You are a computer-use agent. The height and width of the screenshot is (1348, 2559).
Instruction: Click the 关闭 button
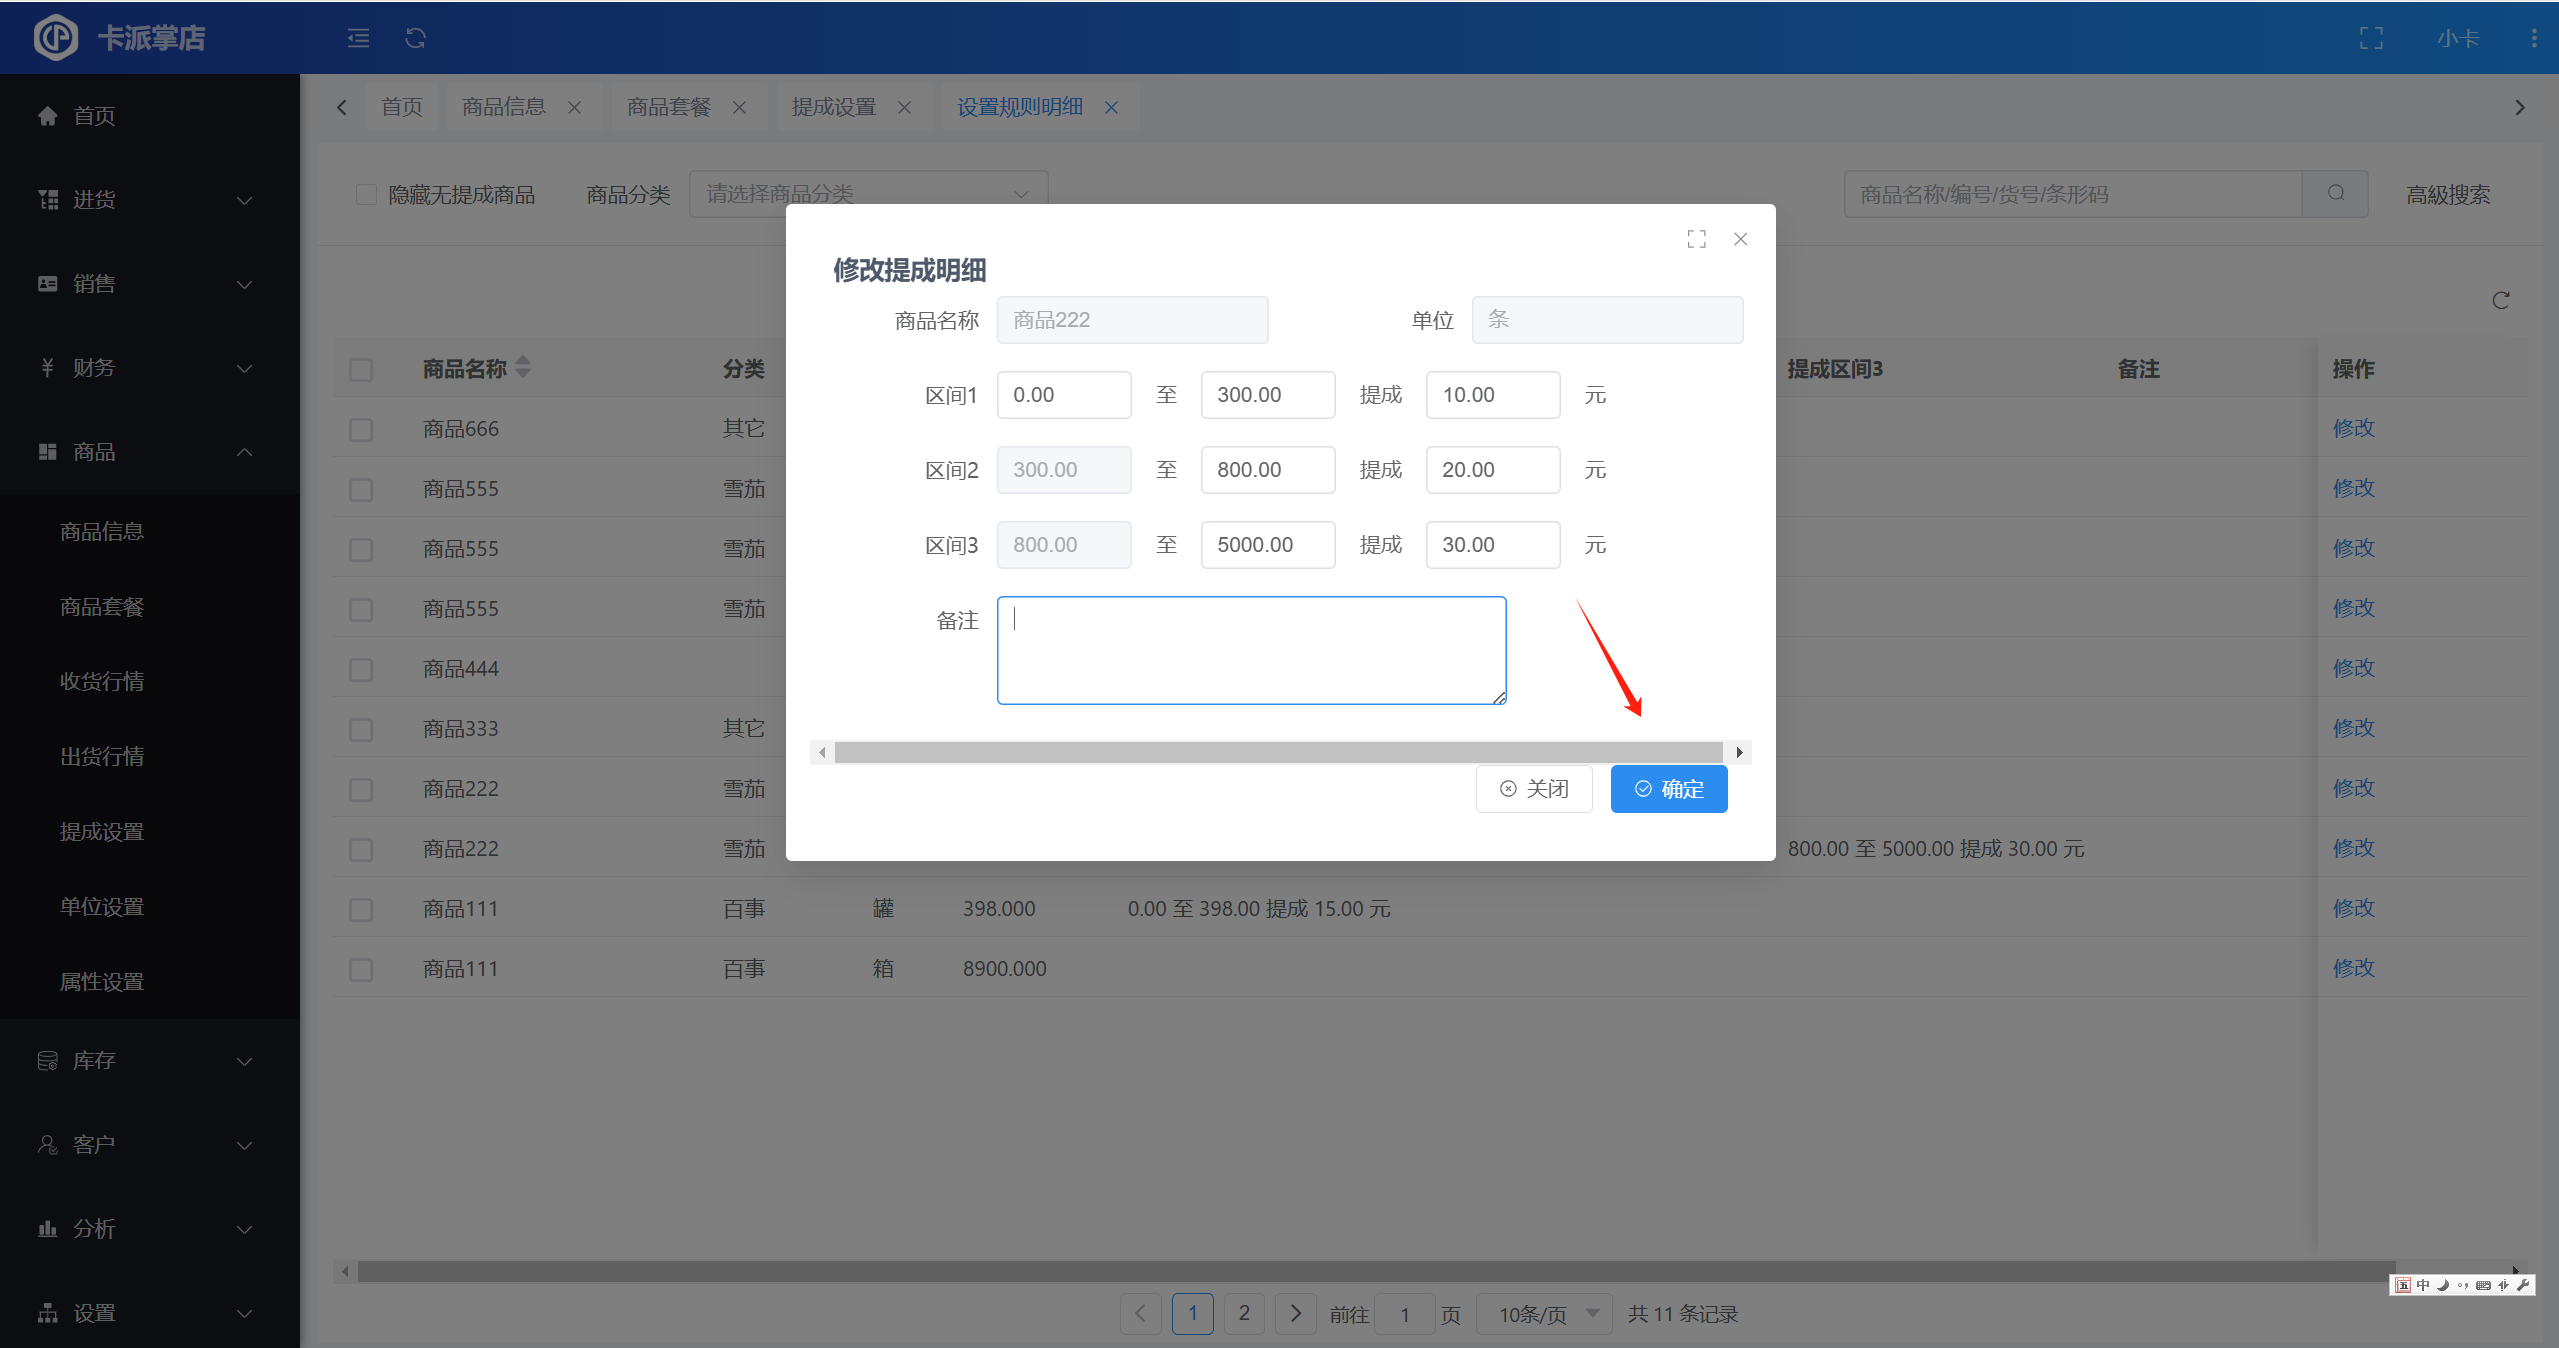click(x=1534, y=789)
